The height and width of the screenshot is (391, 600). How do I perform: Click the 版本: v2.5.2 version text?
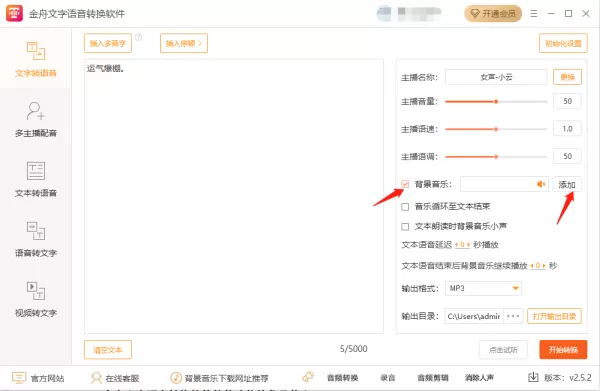pos(567,378)
